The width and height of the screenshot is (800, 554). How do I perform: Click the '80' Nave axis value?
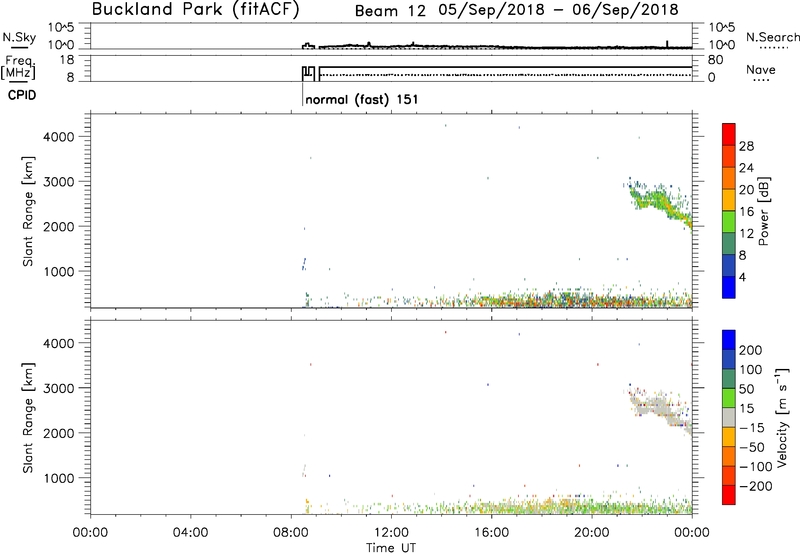click(x=715, y=60)
